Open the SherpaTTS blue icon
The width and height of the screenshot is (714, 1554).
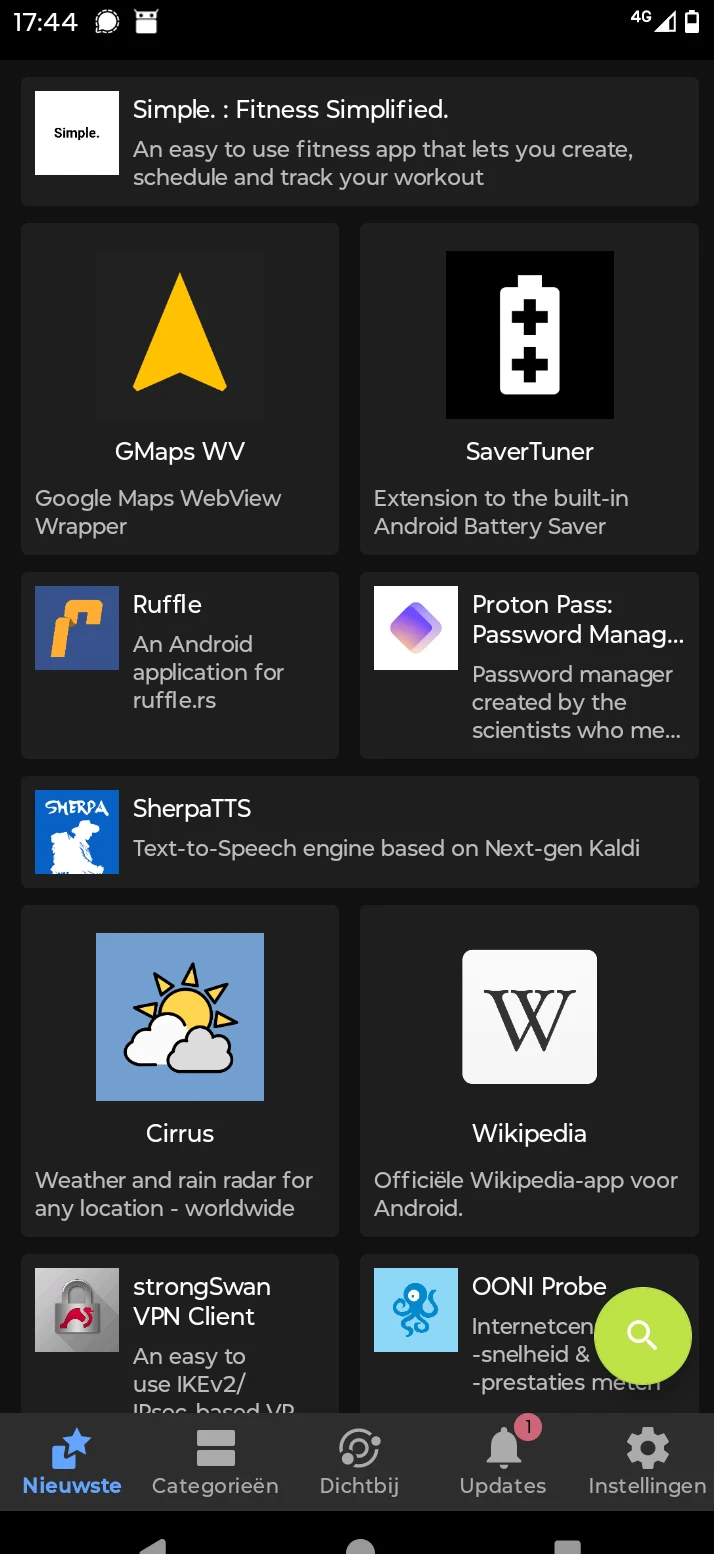click(77, 832)
